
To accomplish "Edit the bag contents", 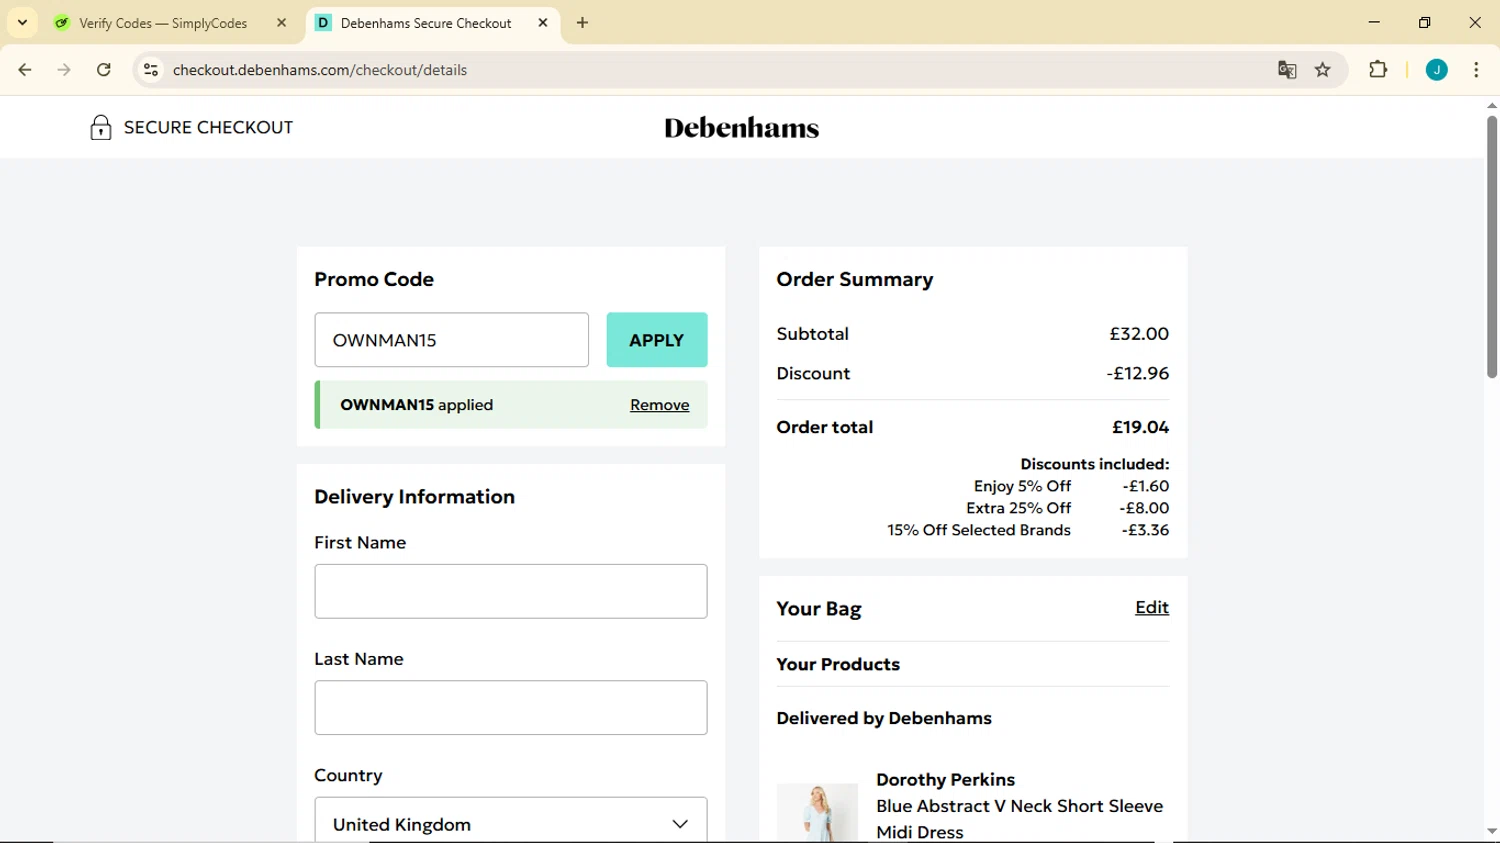I will pyautogui.click(x=1152, y=607).
